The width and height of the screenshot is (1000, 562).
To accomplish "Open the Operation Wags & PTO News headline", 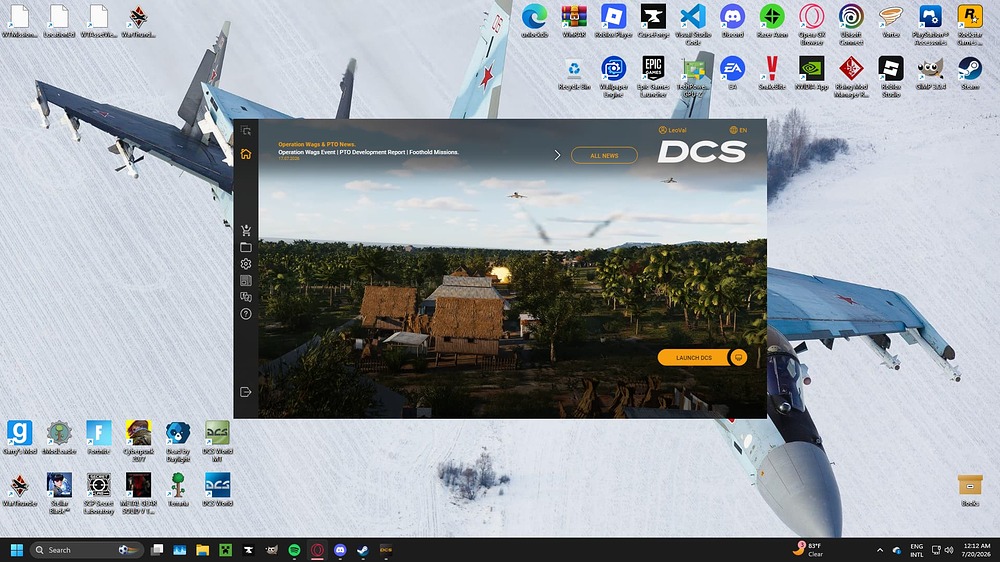I will (x=317, y=144).
